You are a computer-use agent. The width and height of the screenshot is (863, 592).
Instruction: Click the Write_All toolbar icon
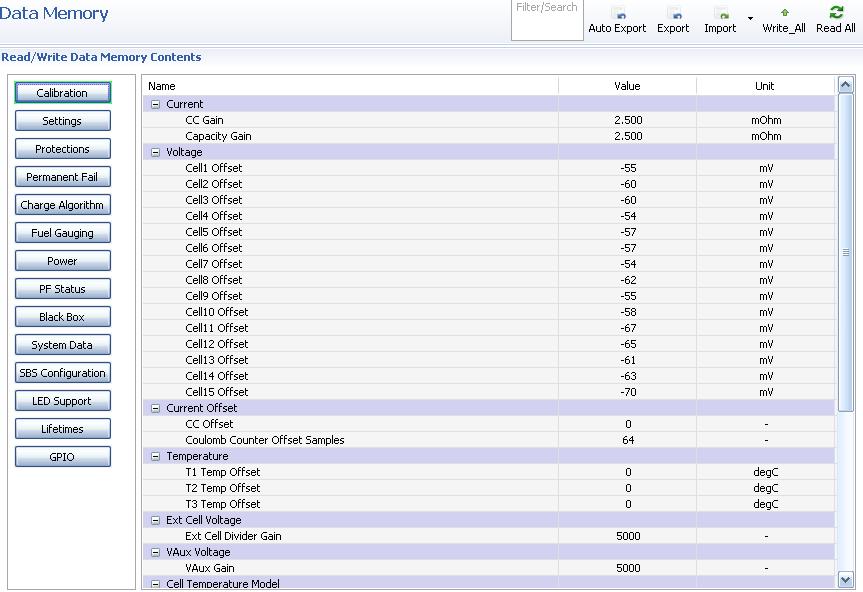click(784, 14)
